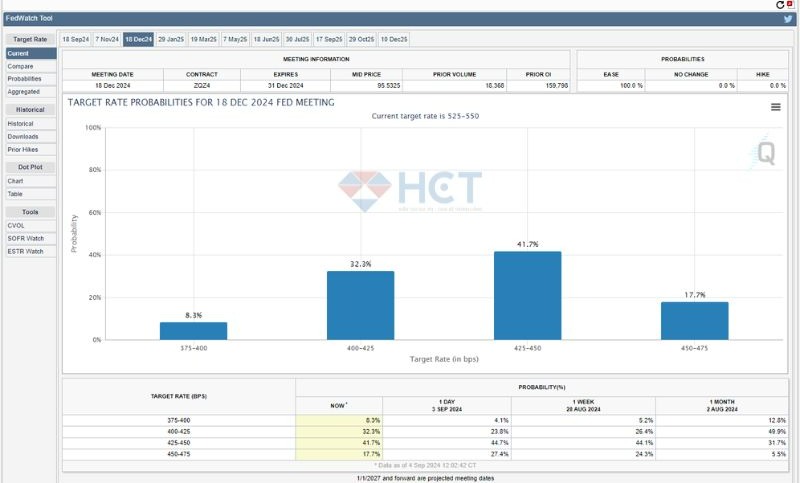
Task: Open Historical link under Historical section
Action: click(31, 124)
